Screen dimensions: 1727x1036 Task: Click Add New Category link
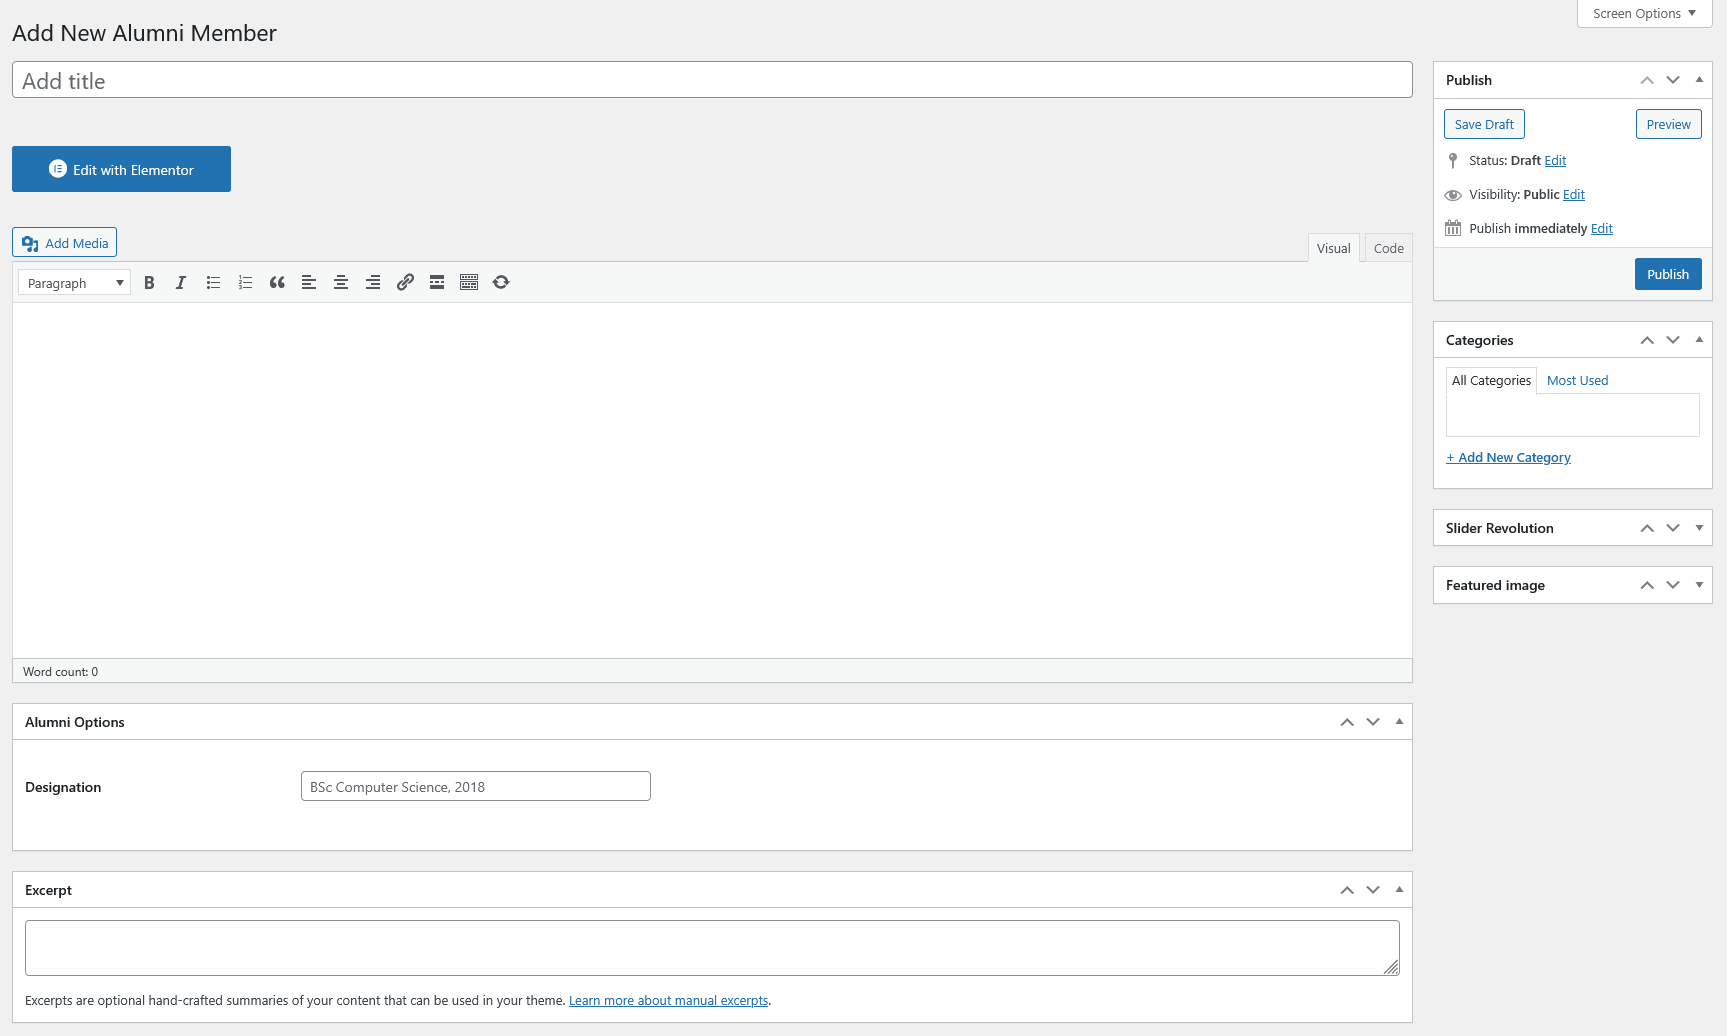click(1508, 457)
